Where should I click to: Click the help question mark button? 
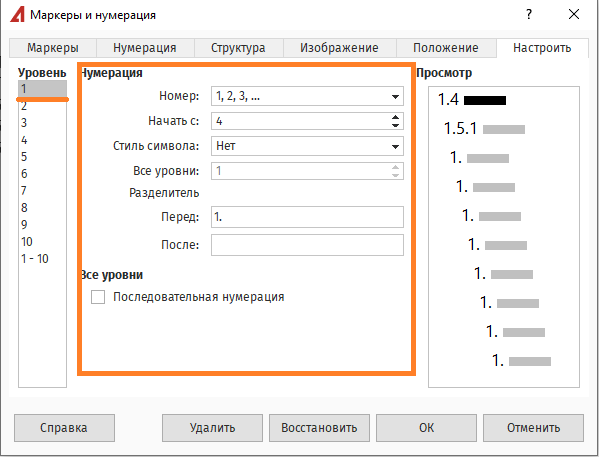tap(526, 15)
